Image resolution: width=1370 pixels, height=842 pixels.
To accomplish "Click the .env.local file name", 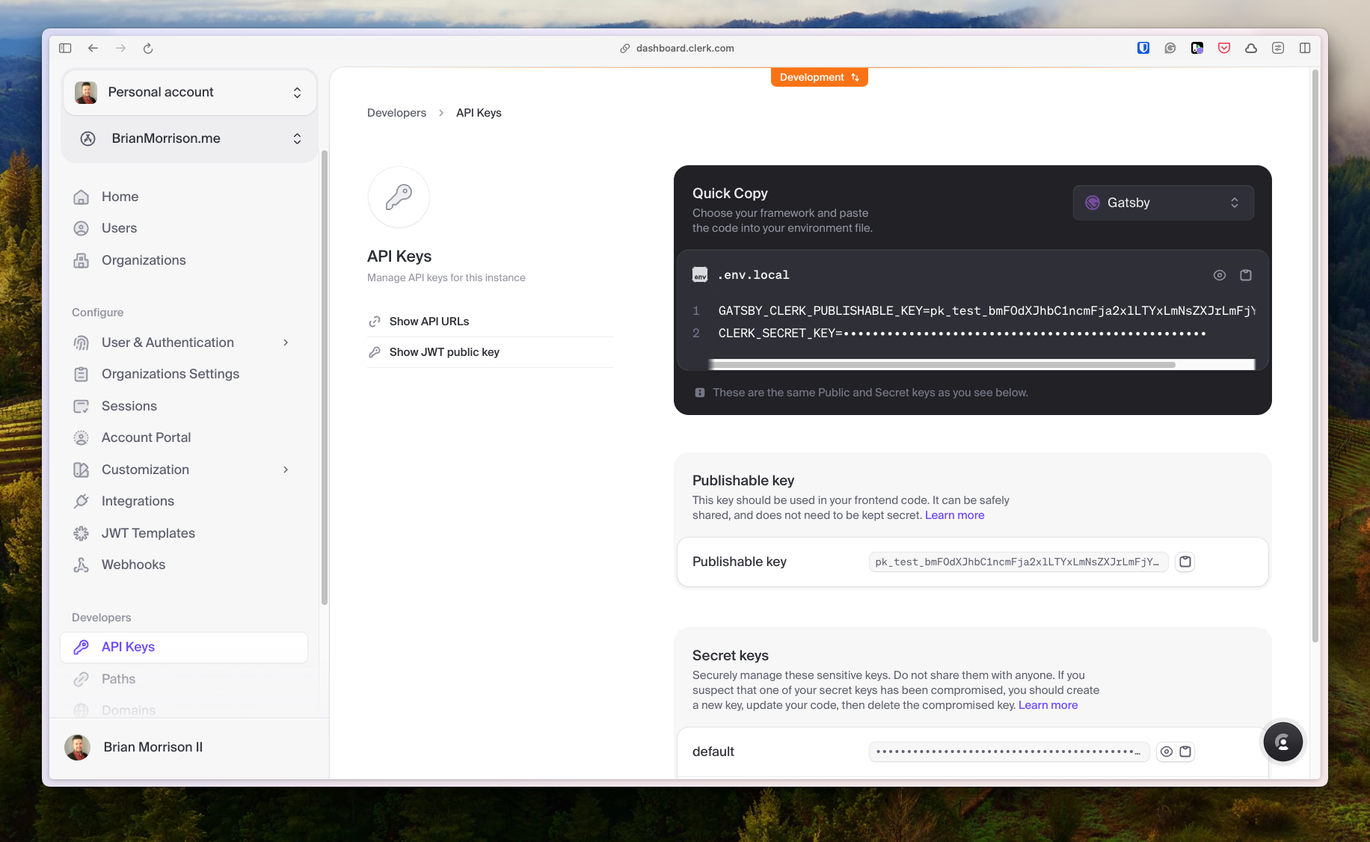I will 753,275.
